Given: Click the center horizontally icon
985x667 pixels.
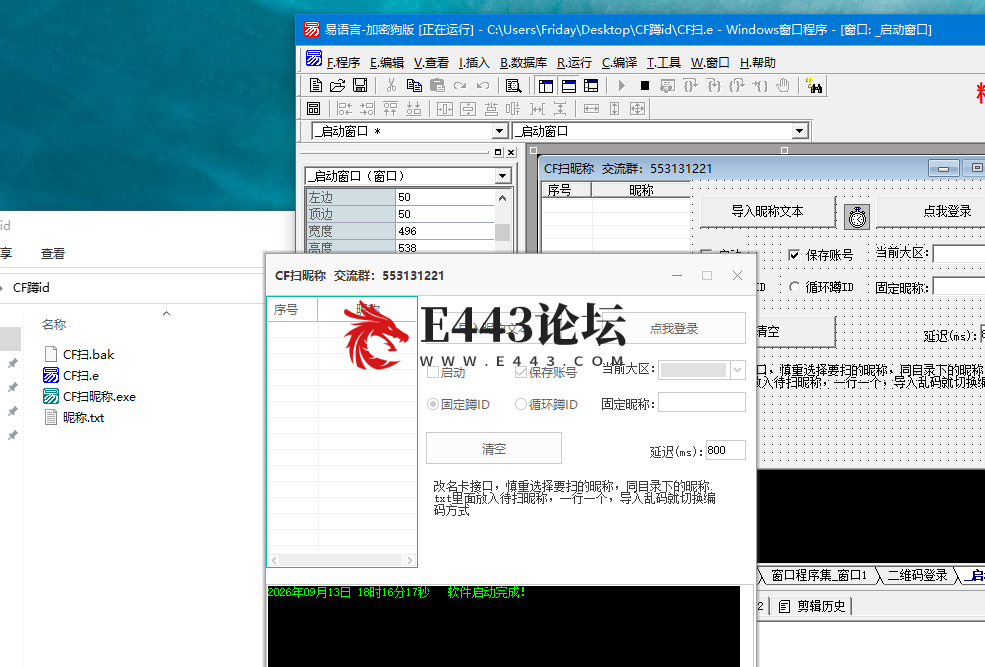Looking at the screenshot, I should [x=445, y=109].
